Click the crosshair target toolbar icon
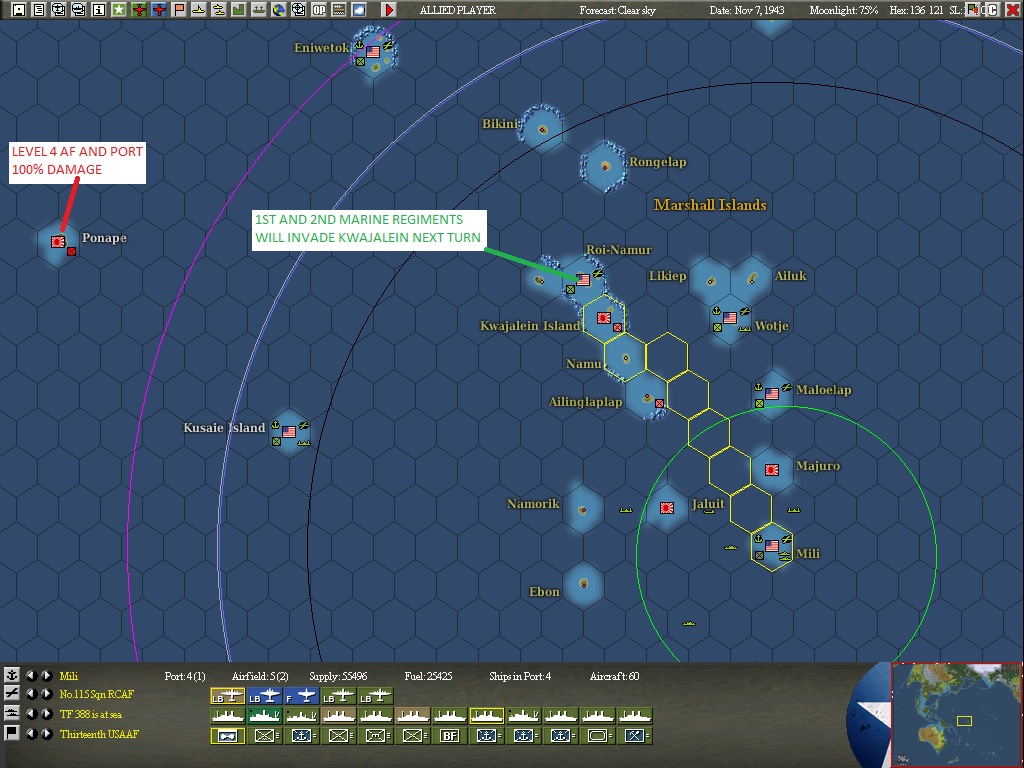Viewport: 1024px width, 768px height. click(x=298, y=10)
